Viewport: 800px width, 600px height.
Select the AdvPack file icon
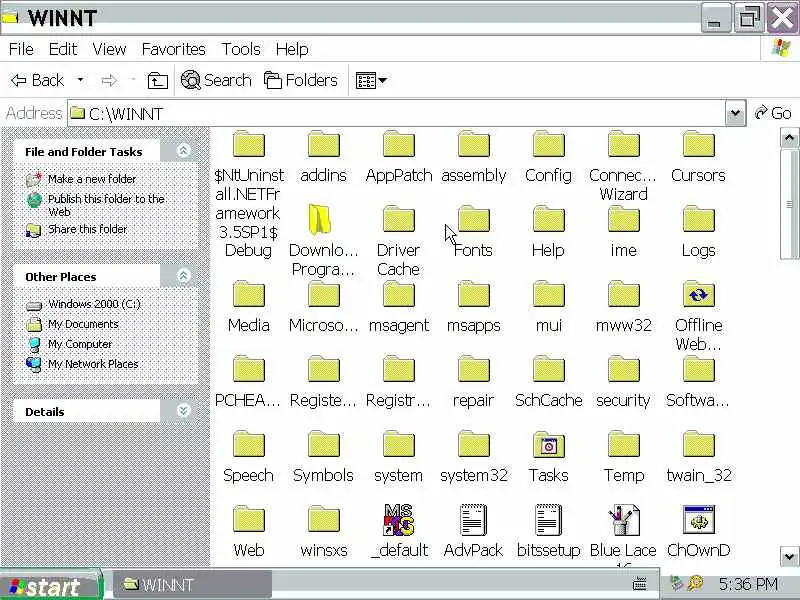(473, 519)
